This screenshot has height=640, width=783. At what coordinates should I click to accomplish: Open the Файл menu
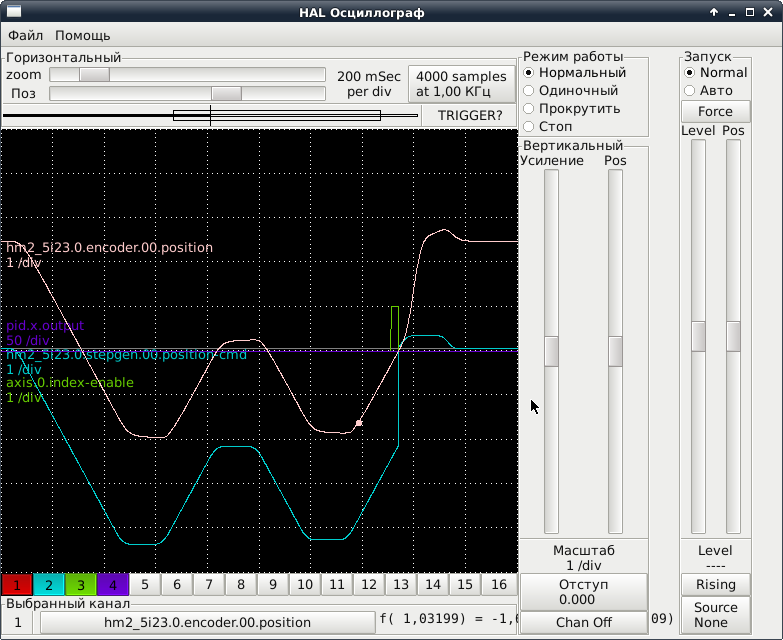click(25, 35)
